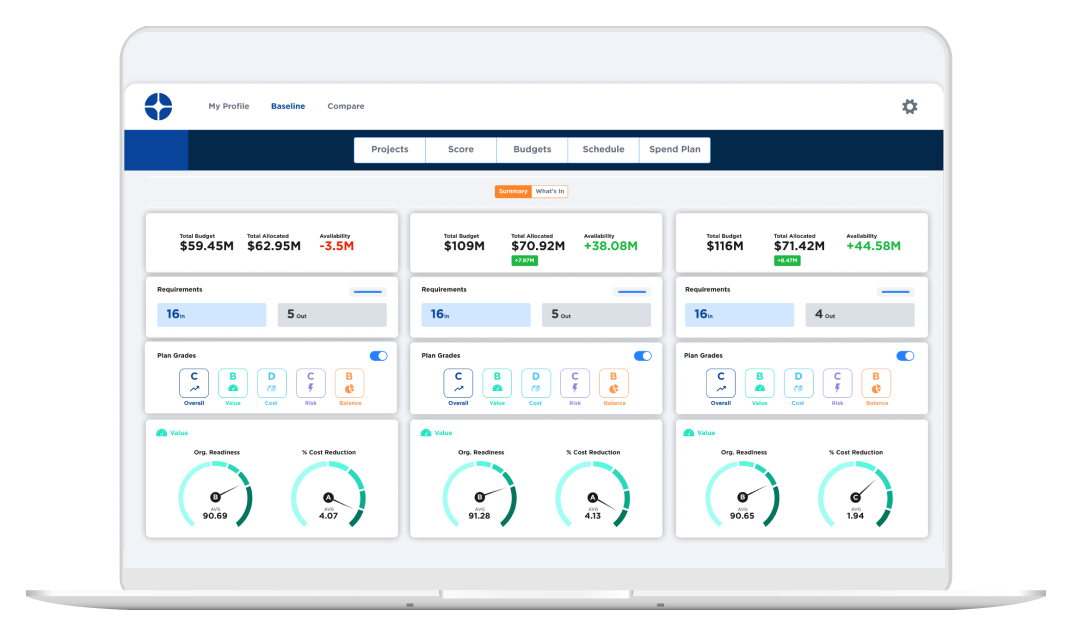Open the settings gear icon
1072x636 pixels.
coord(909,106)
